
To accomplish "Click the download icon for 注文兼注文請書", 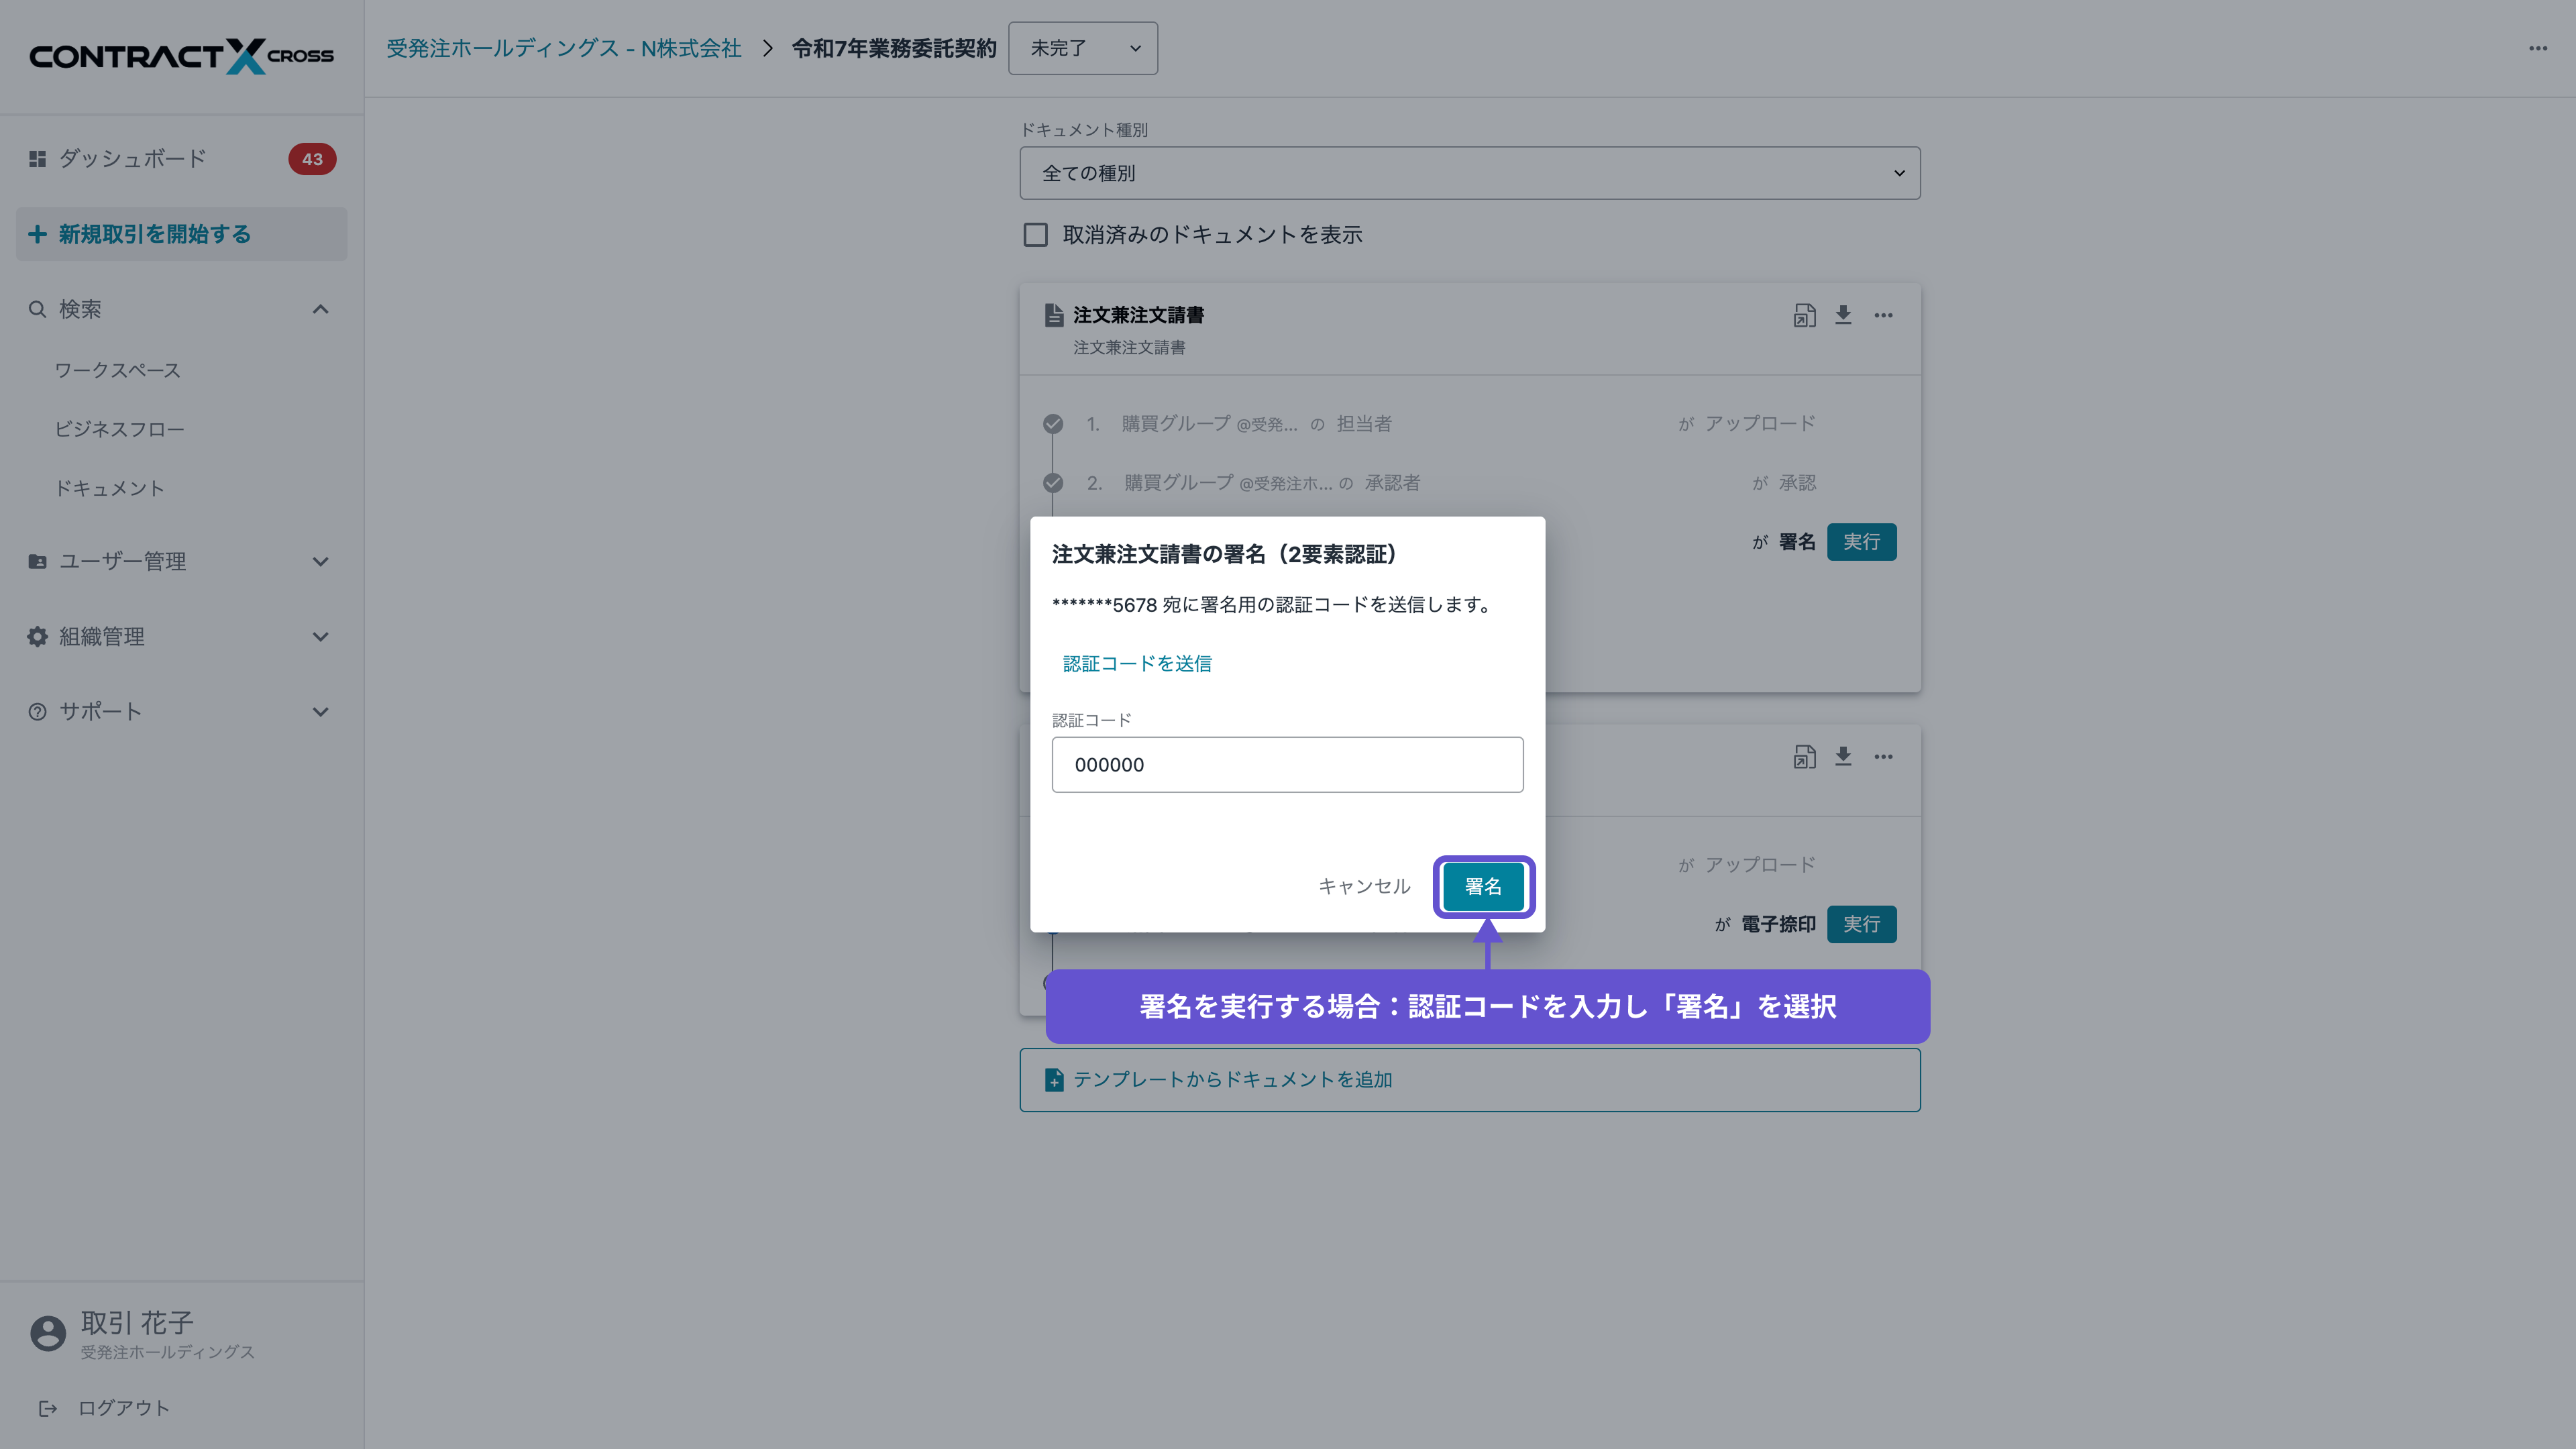I will click(x=1843, y=315).
